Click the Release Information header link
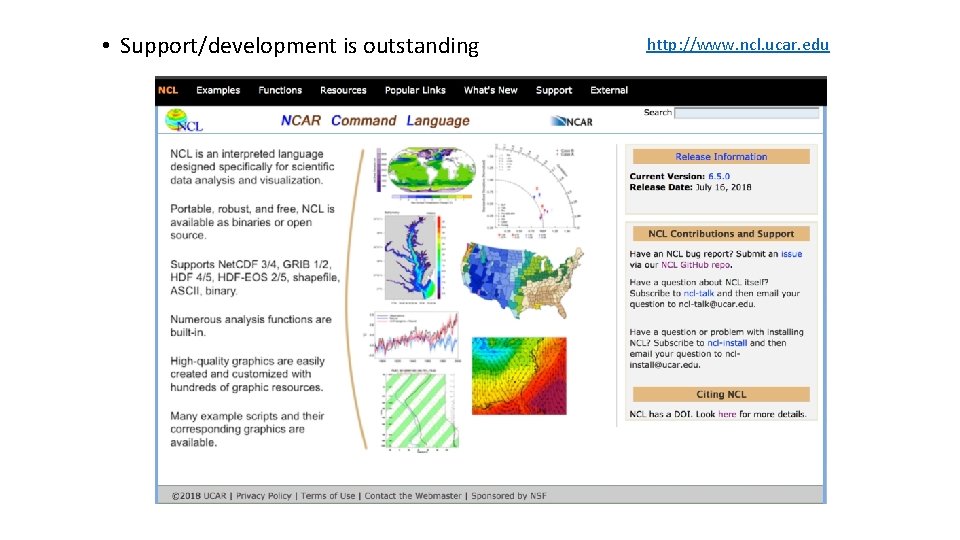This screenshot has width=960, height=540. [721, 157]
